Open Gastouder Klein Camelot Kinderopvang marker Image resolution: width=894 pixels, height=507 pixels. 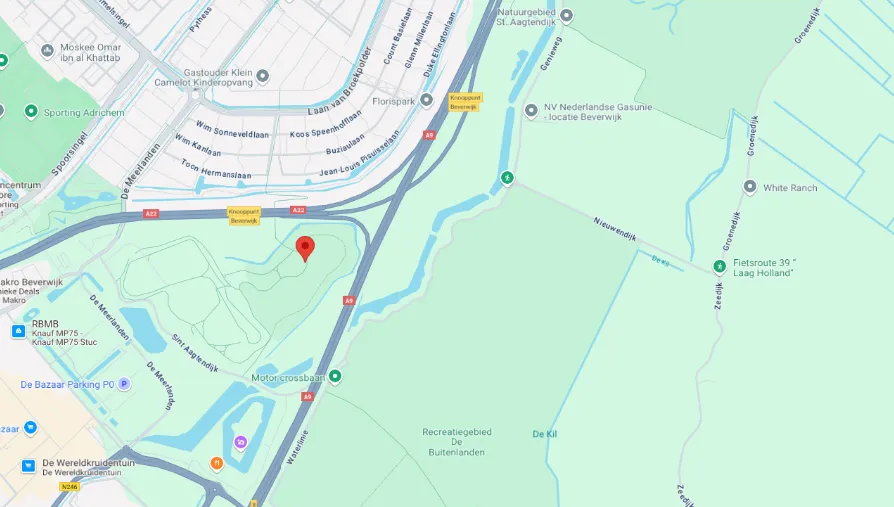(262, 76)
